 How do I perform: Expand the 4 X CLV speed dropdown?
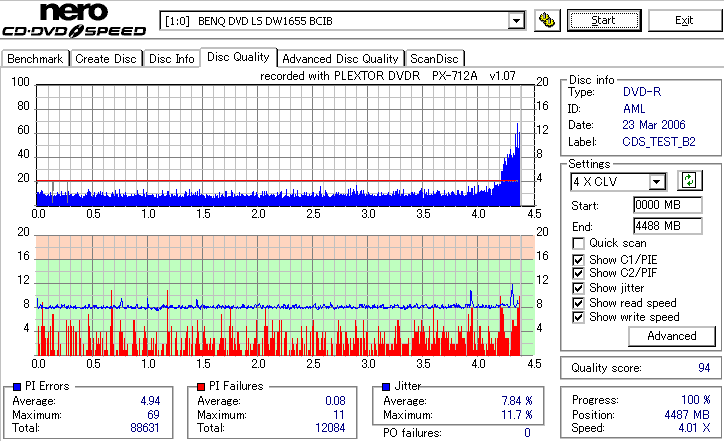click(x=656, y=182)
